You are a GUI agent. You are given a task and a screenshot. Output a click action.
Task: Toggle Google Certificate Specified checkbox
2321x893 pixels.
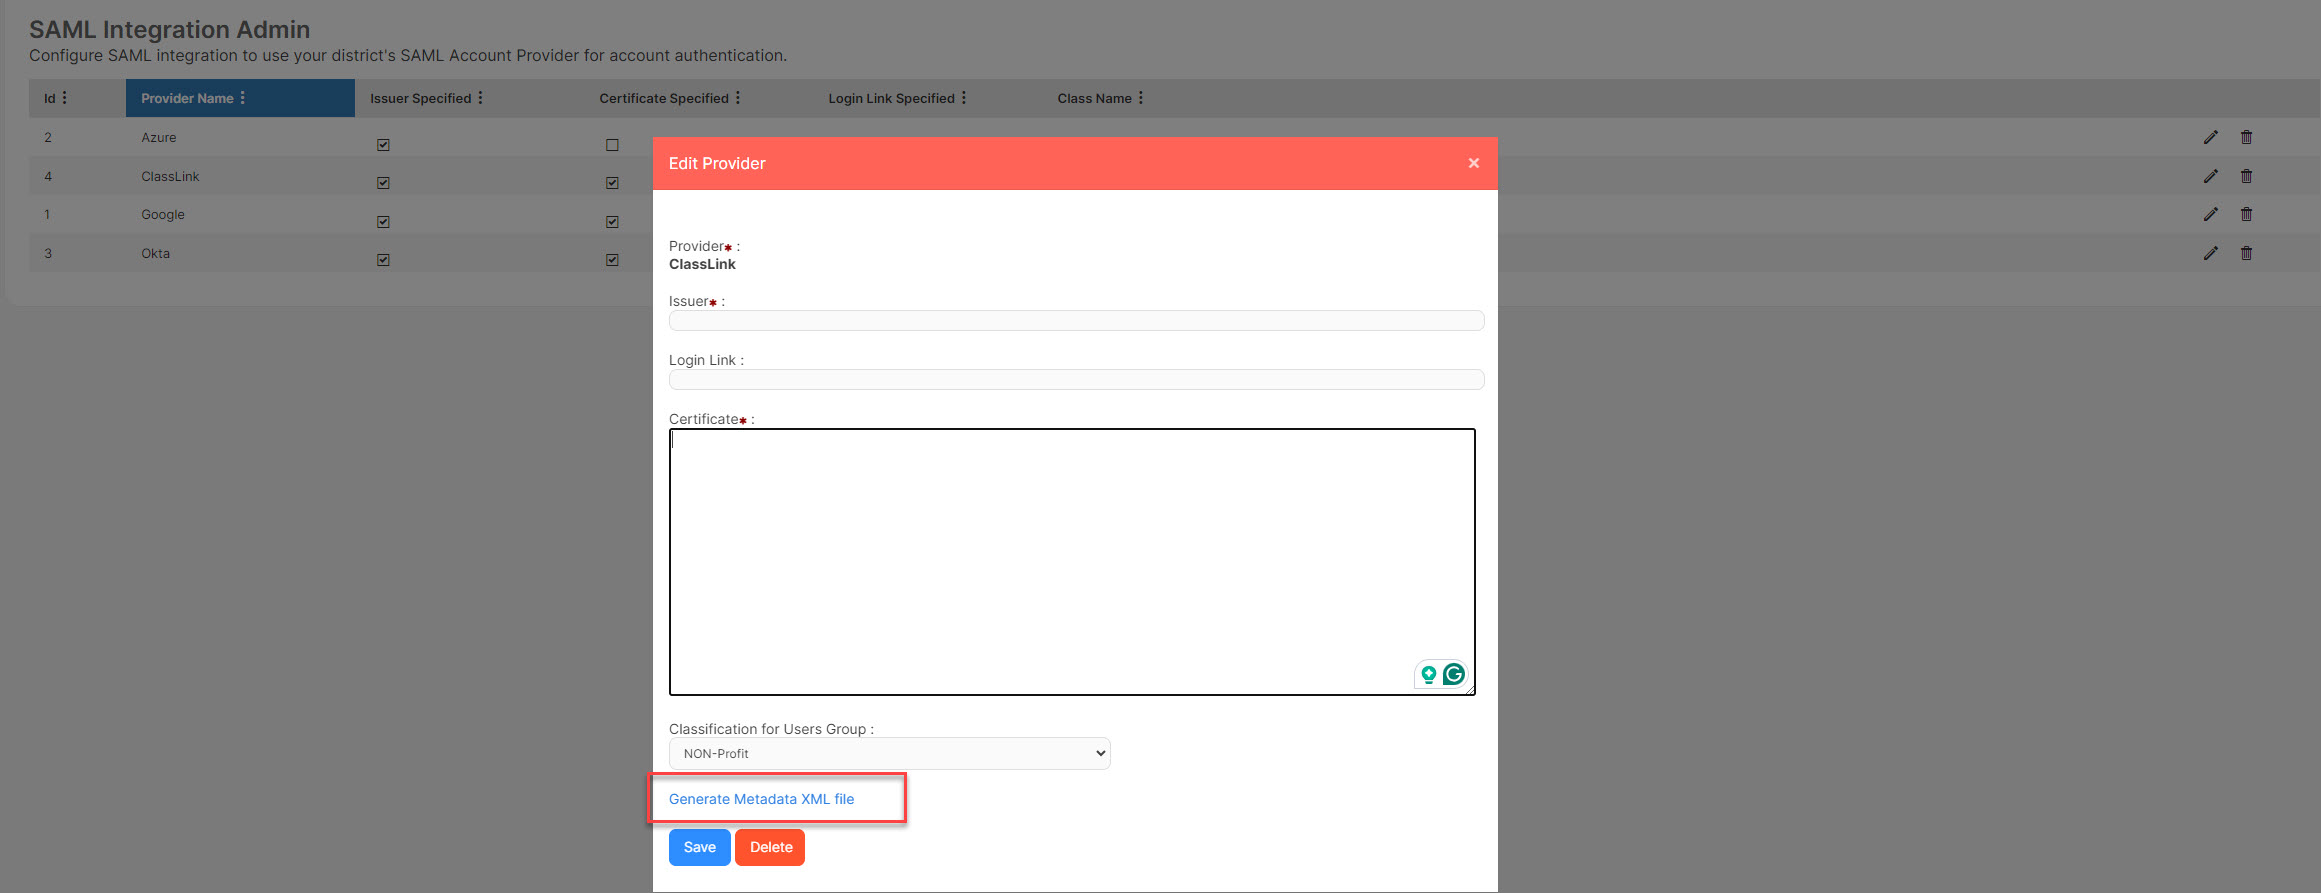tap(612, 222)
